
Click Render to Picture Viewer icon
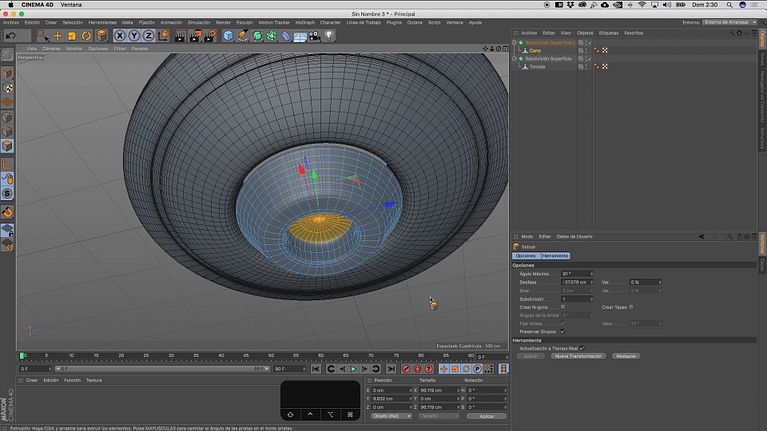click(x=195, y=36)
